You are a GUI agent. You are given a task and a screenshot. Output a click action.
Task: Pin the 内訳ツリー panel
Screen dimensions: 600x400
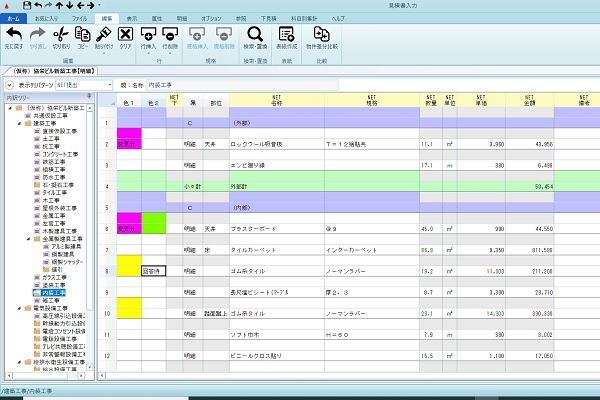[89, 96]
